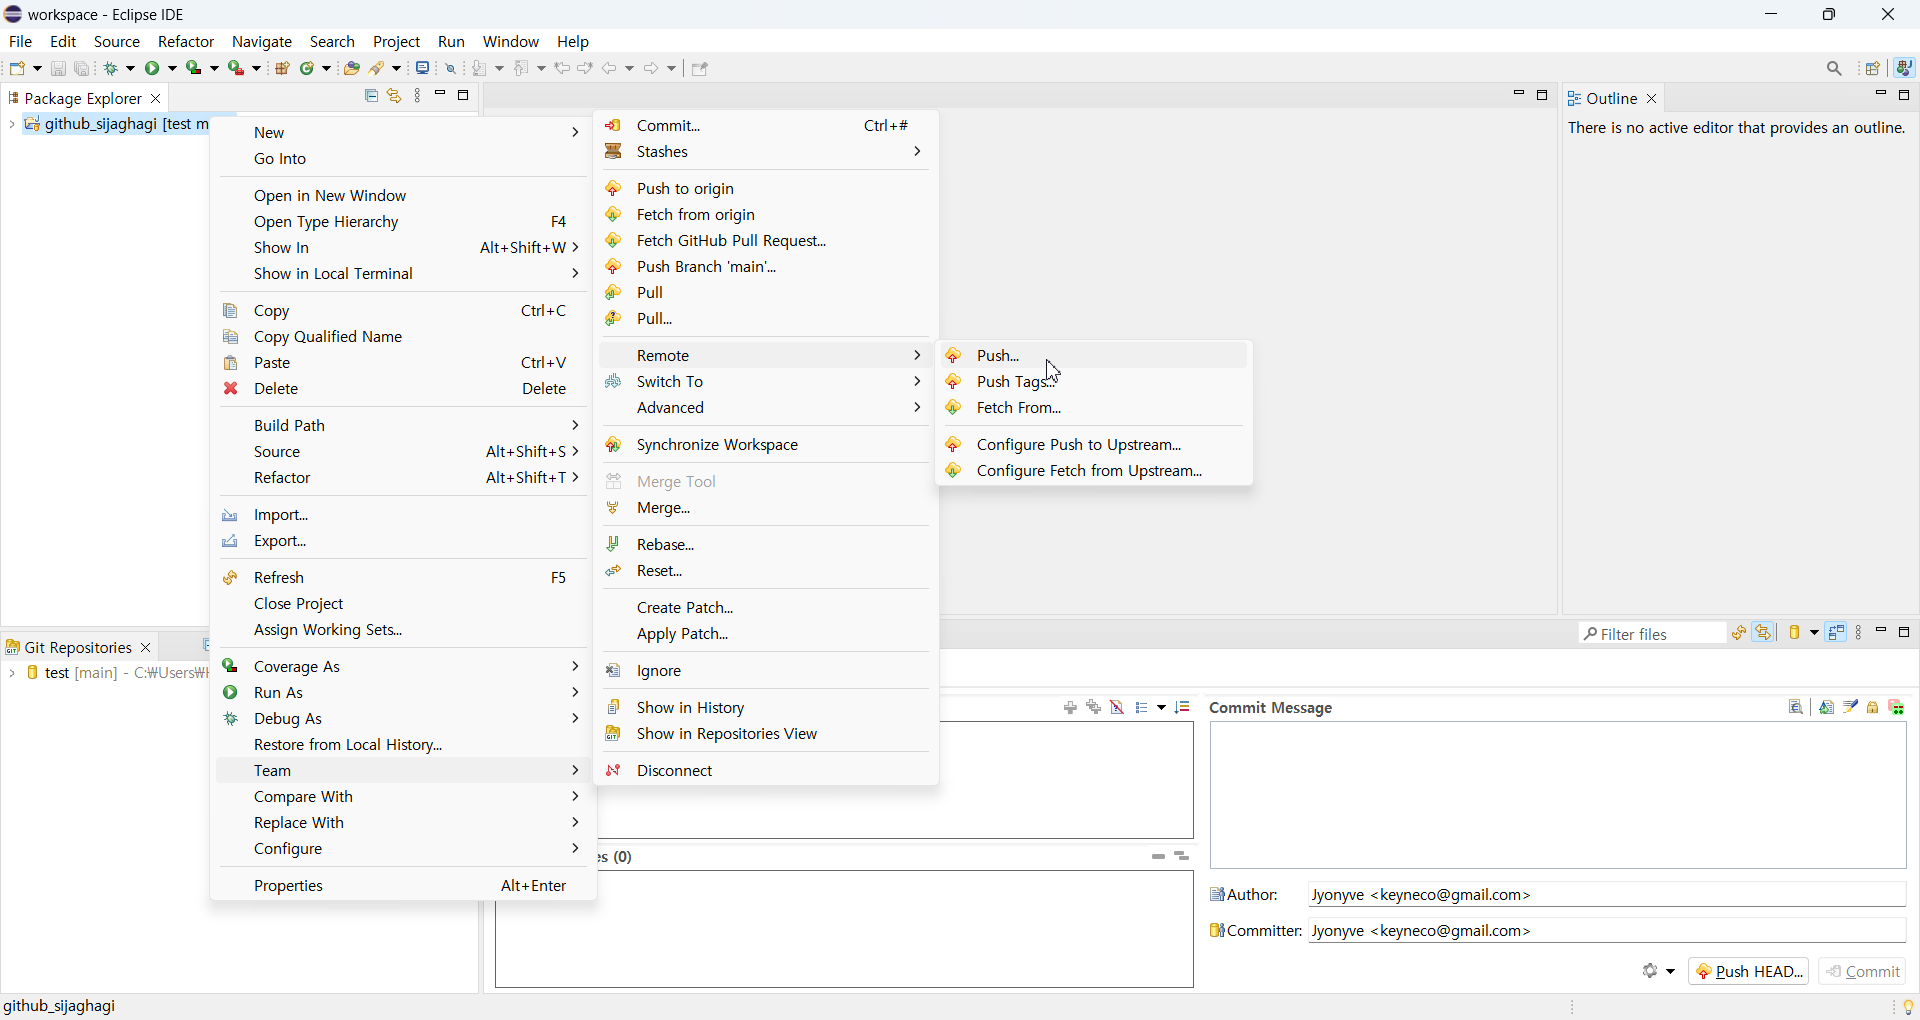Select Properties in the context menu
1920x1020 pixels.
pyautogui.click(x=403, y=886)
